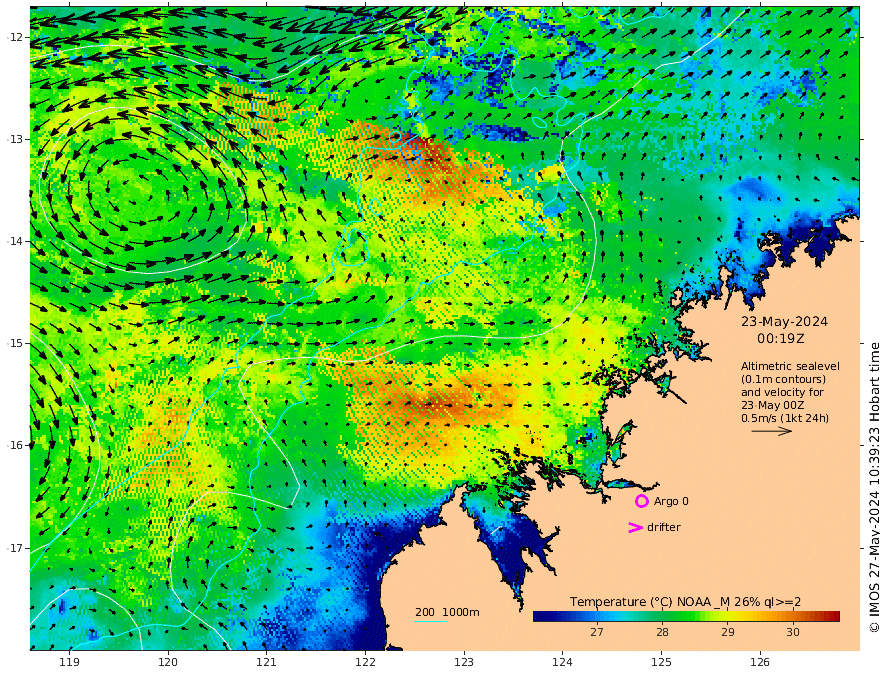This screenshot has height=680, width=880.
Task: Click the 30 tick on temperature scale
Action: click(792, 632)
